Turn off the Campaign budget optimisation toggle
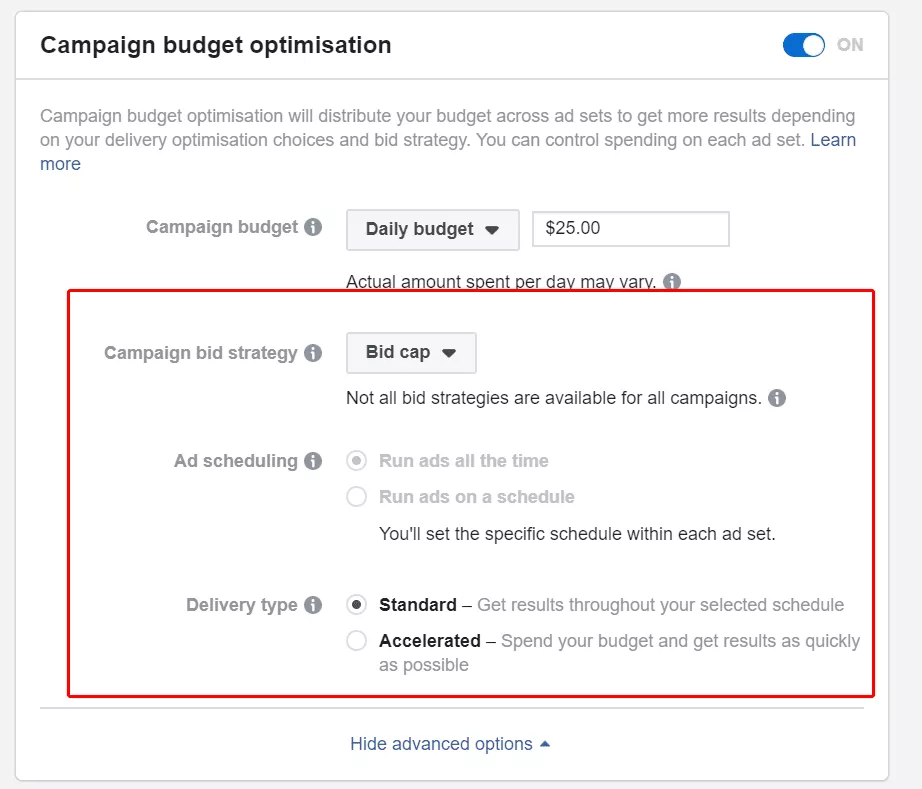This screenshot has height=789, width=922. click(x=804, y=45)
